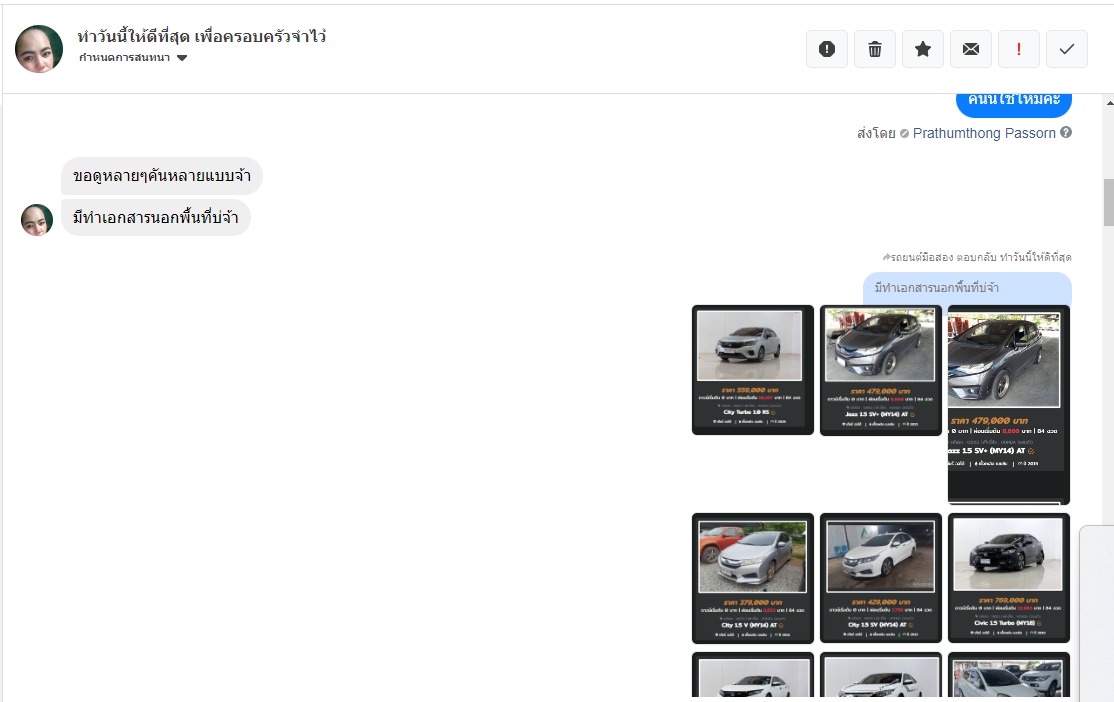The image size is (1114, 702).
Task: Open the City Turbo 1.0 RS car image
Action: pyautogui.click(x=752, y=369)
